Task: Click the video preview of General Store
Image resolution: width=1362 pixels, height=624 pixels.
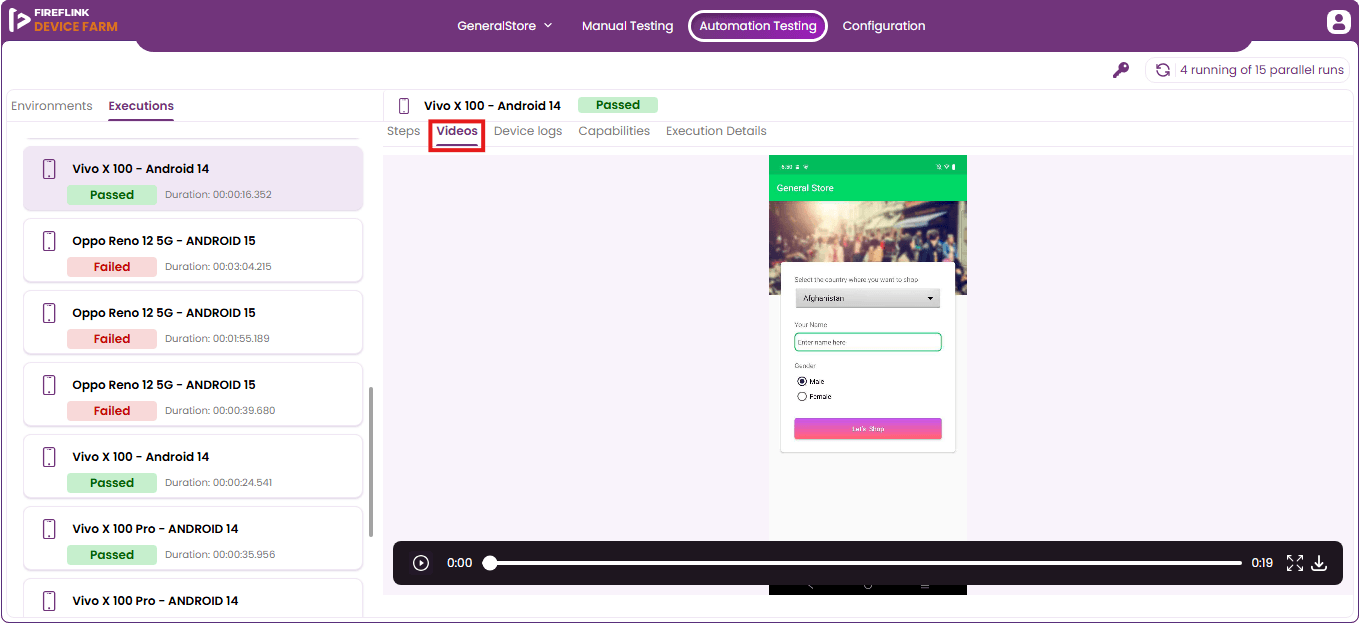Action: (x=868, y=375)
